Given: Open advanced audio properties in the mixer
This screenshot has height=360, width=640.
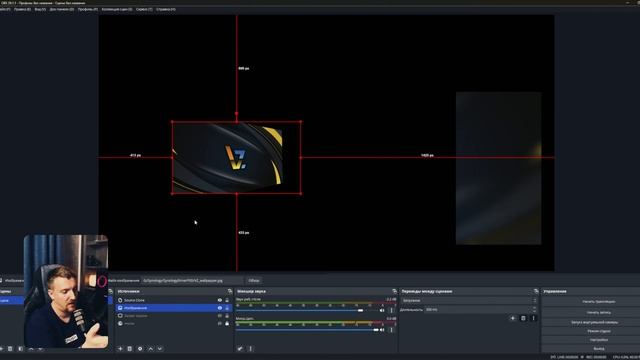Looking at the screenshot, I should point(240,349).
